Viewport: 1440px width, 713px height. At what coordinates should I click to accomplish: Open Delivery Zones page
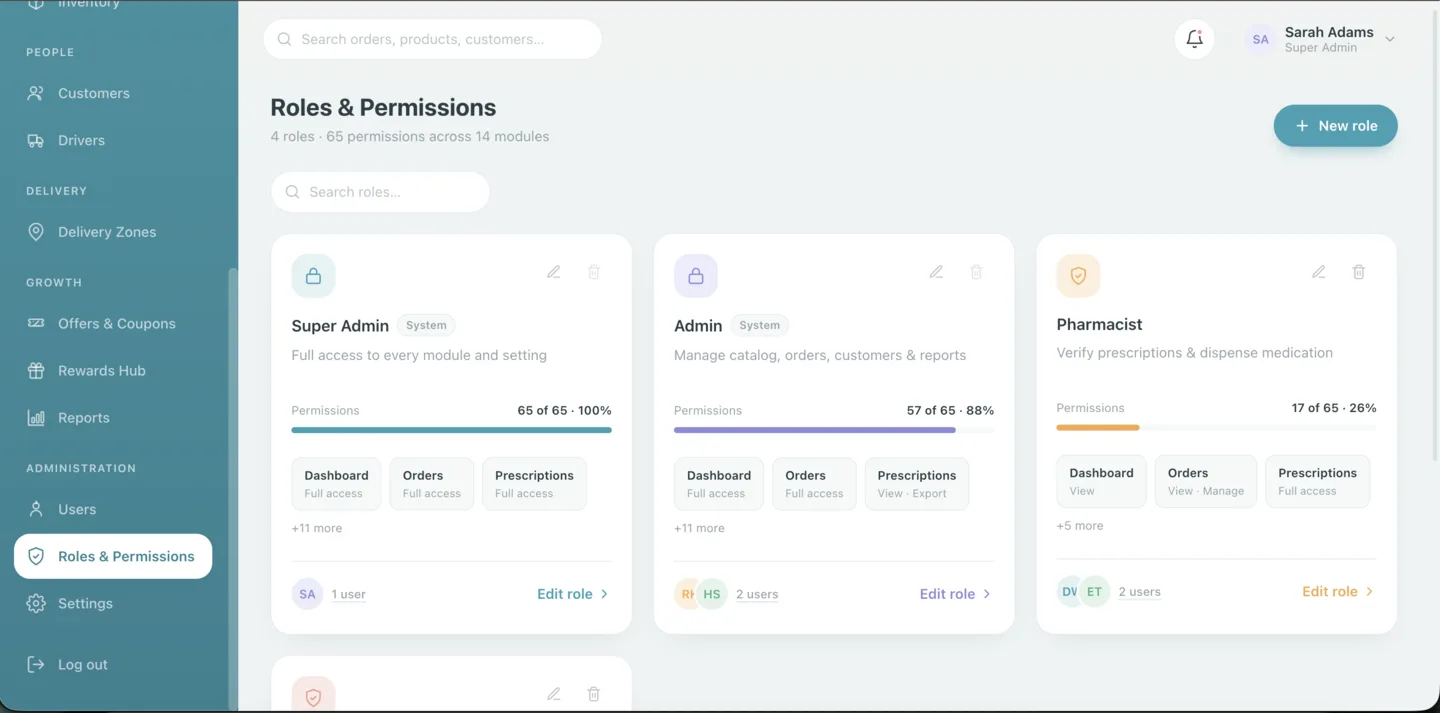pyautogui.click(x=113, y=232)
